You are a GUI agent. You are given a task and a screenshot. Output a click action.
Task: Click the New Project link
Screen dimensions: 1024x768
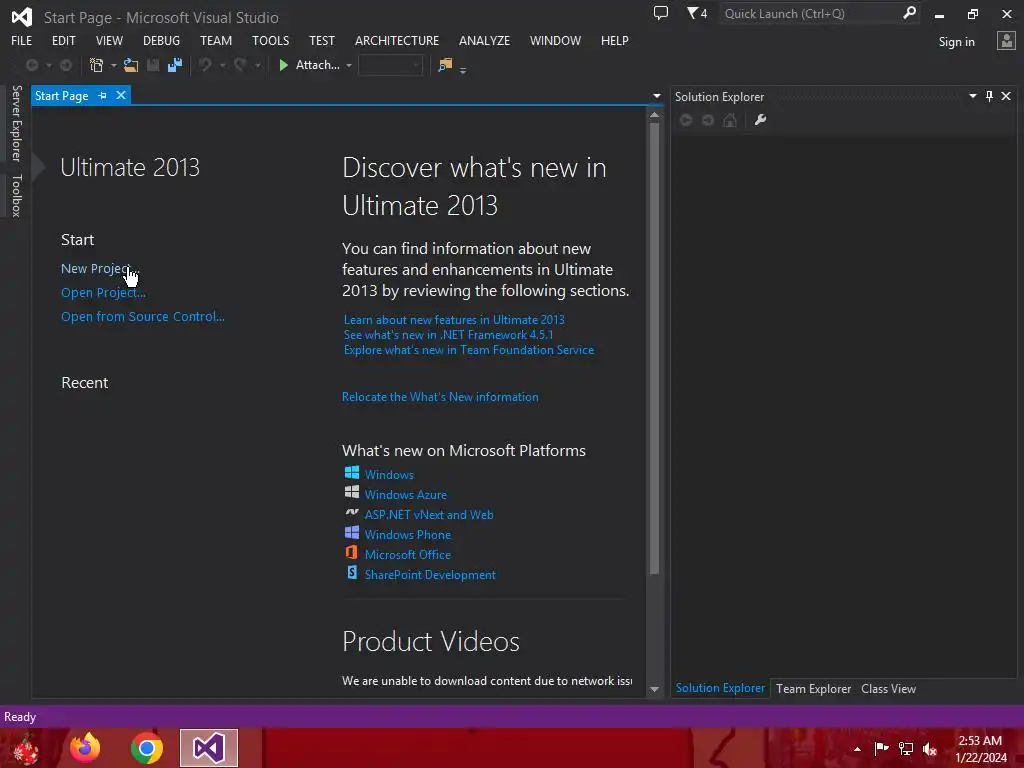coord(100,268)
